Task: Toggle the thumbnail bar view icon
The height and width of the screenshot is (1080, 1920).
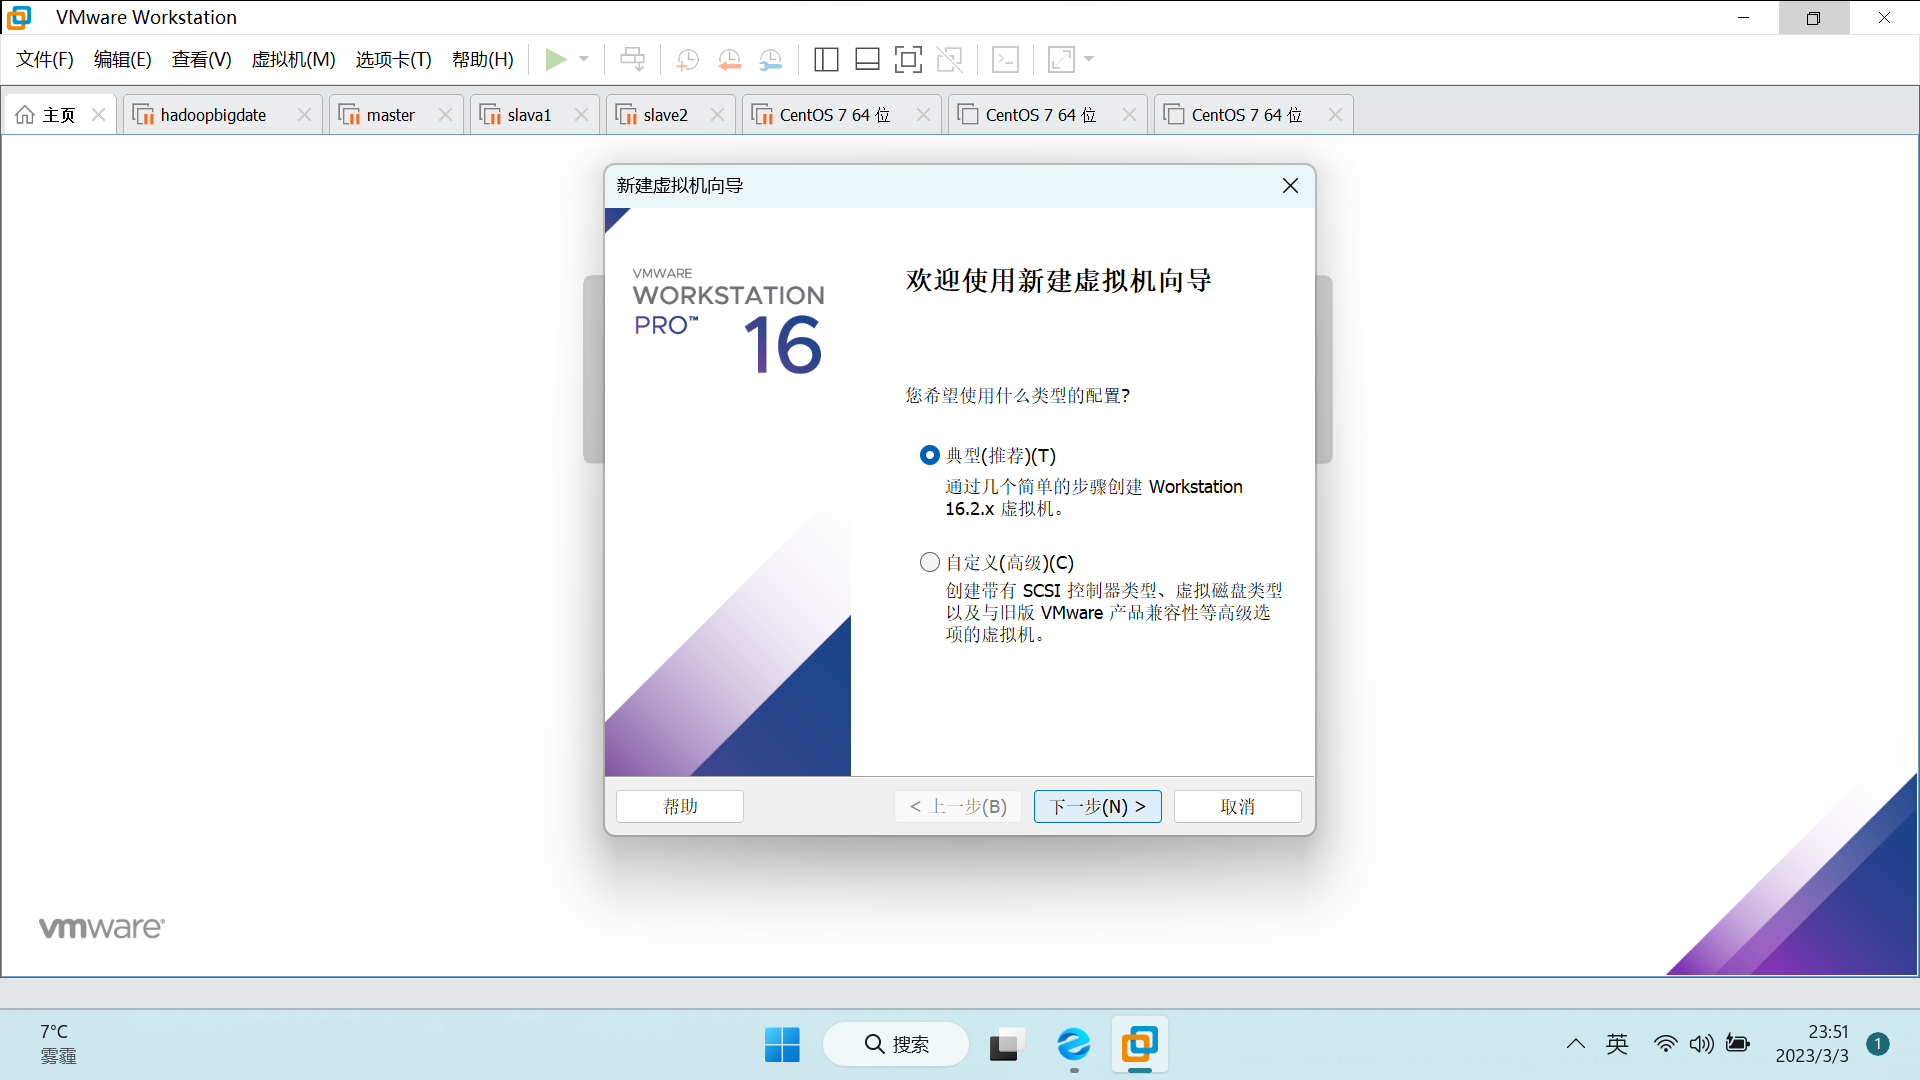Action: tap(867, 60)
